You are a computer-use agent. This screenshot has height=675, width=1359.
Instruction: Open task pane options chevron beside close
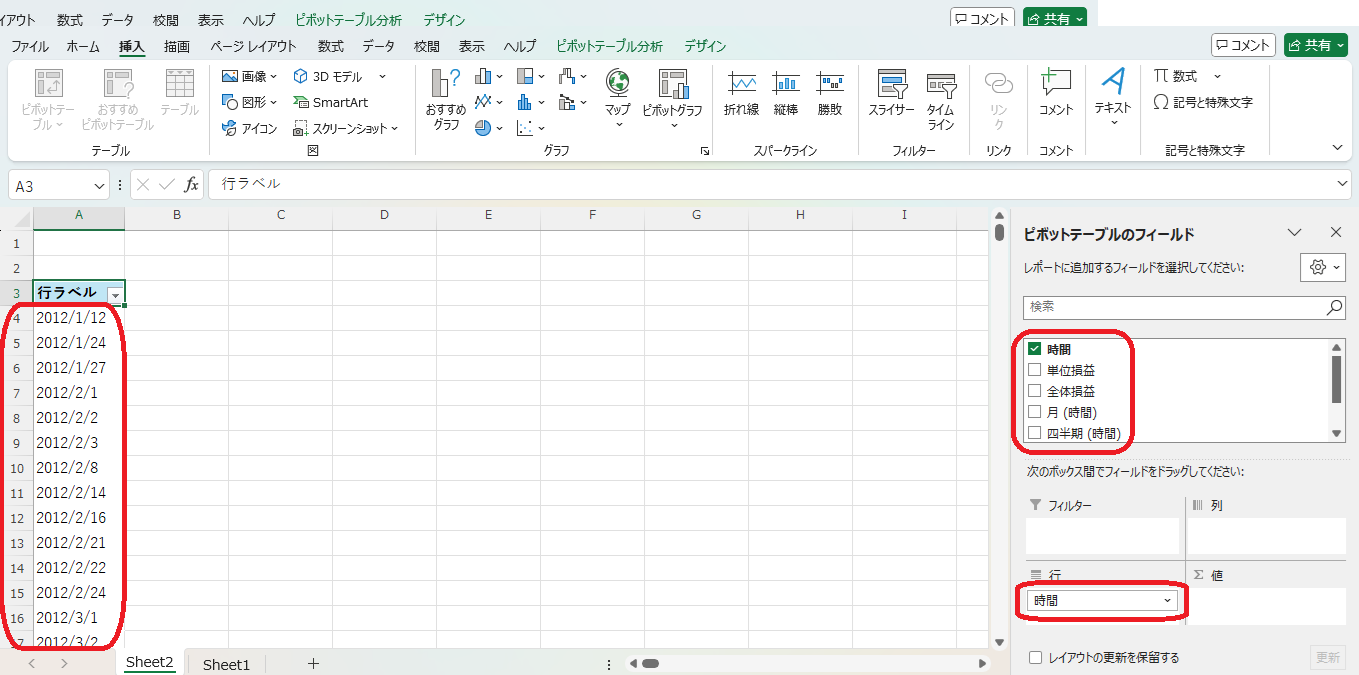pyautogui.click(x=1294, y=232)
